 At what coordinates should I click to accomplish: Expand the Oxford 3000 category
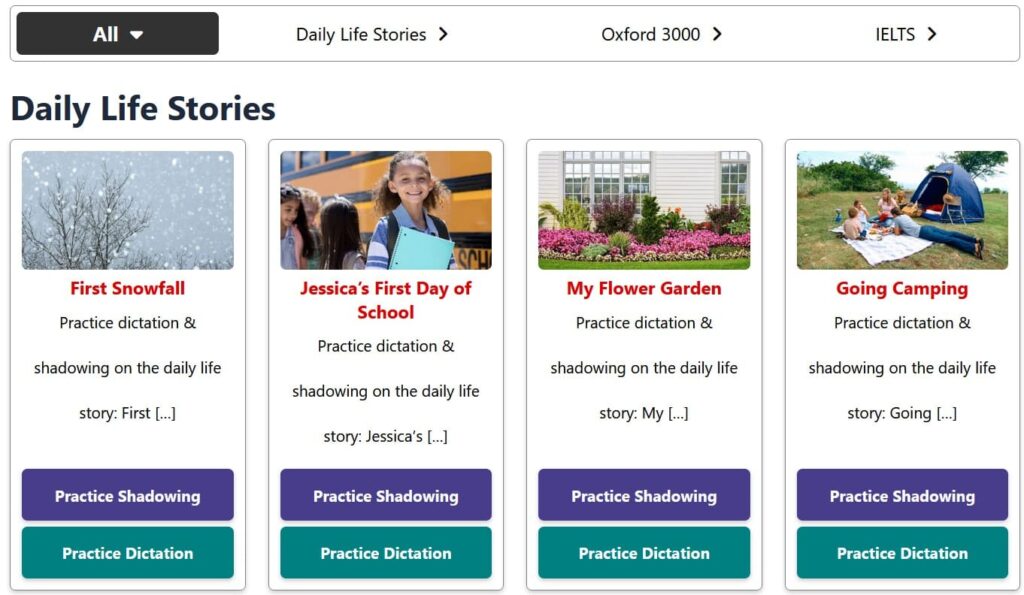pos(661,34)
